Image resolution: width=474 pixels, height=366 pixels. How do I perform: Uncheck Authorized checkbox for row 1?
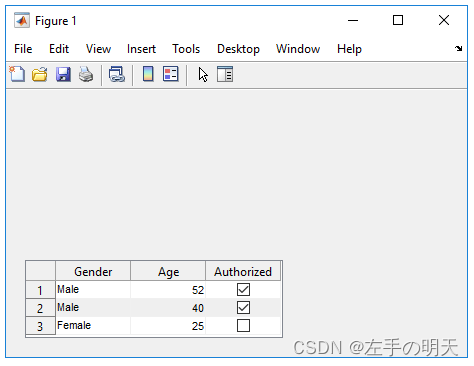click(243, 289)
